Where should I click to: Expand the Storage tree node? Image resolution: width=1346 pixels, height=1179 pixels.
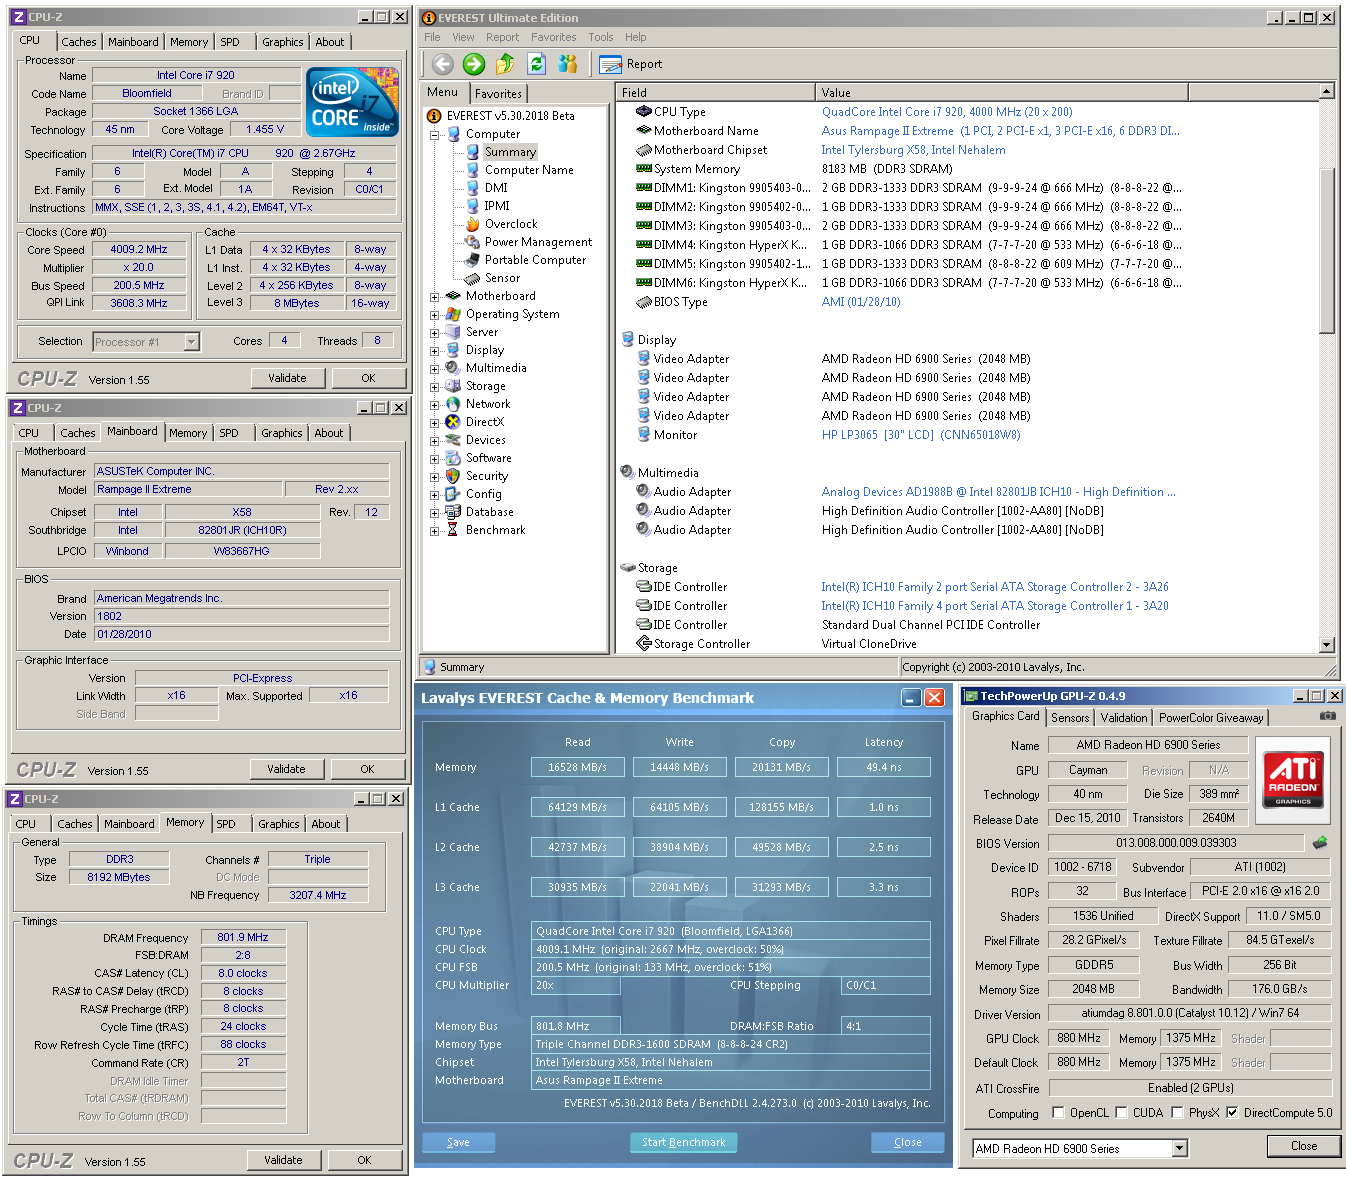[x=435, y=386]
